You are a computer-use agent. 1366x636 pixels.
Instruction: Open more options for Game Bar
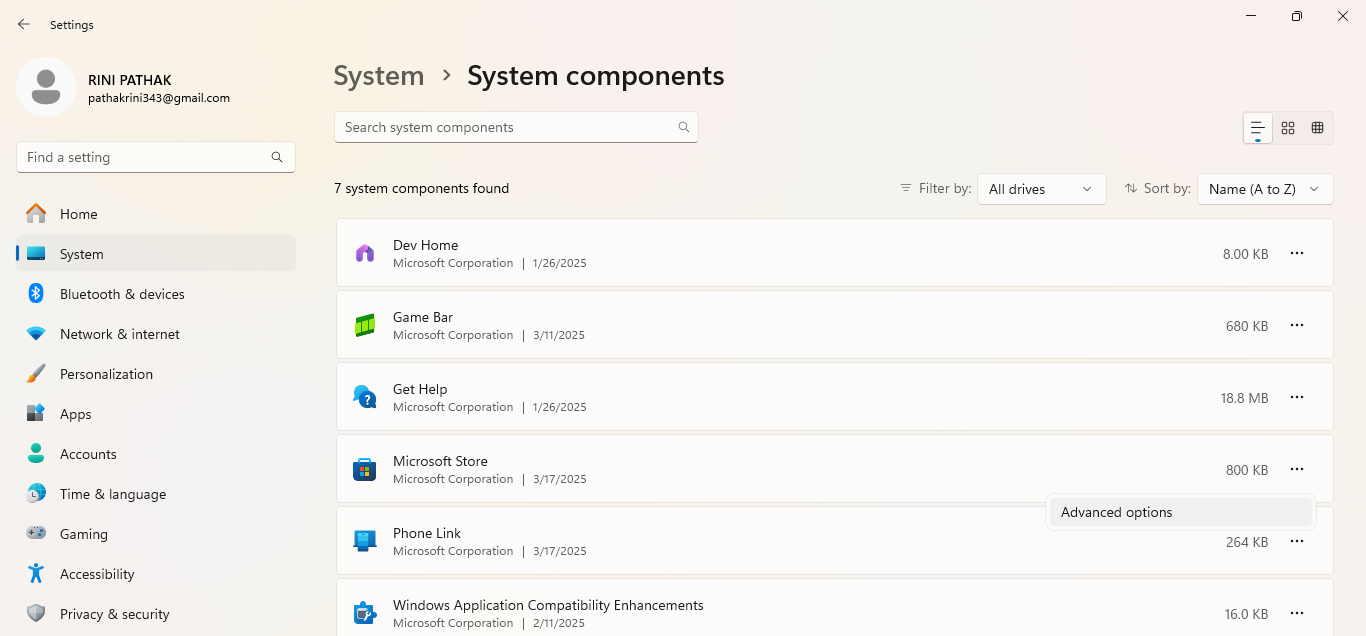point(1297,326)
